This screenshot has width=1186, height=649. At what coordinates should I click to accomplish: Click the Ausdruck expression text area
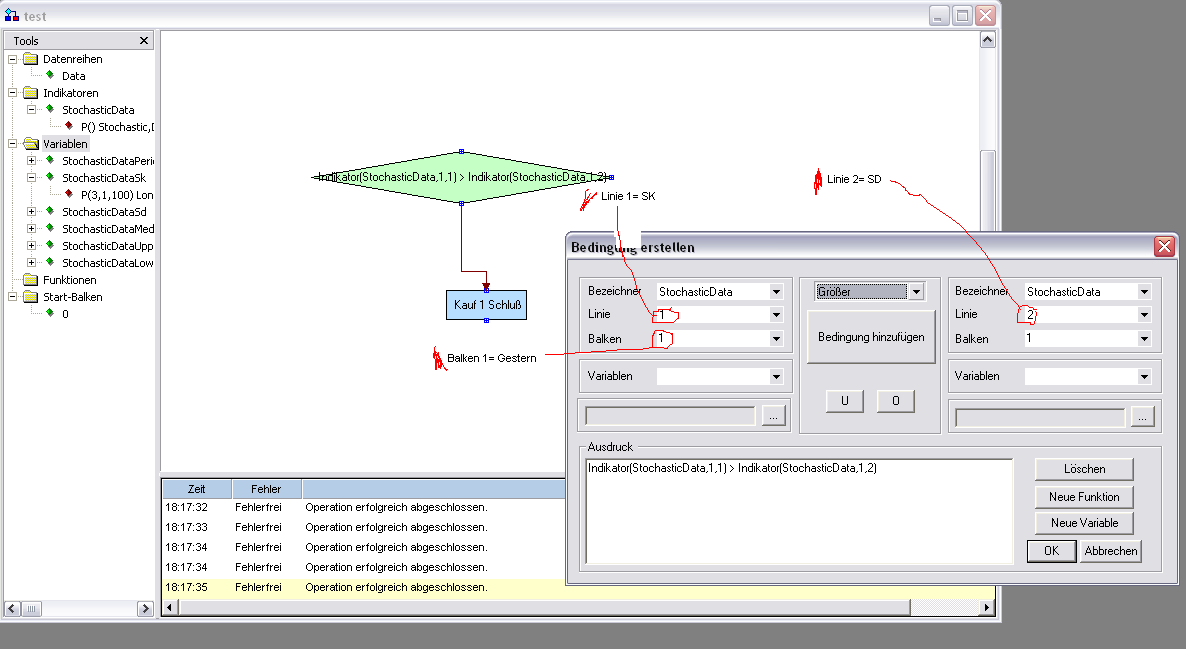(x=799, y=511)
